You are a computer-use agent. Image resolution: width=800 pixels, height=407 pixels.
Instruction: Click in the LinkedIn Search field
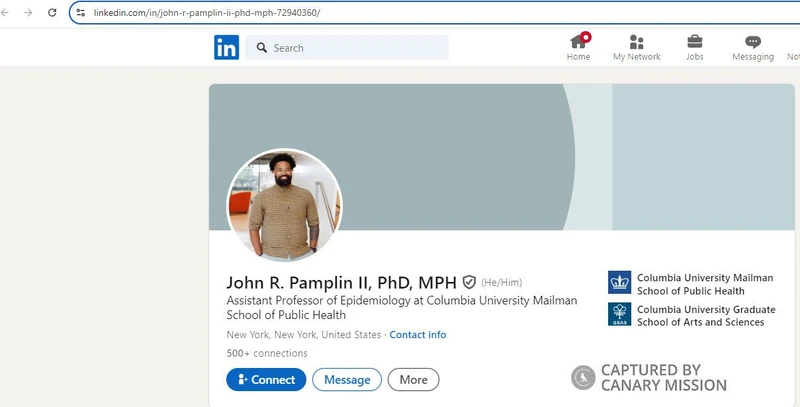pyautogui.click(x=346, y=47)
